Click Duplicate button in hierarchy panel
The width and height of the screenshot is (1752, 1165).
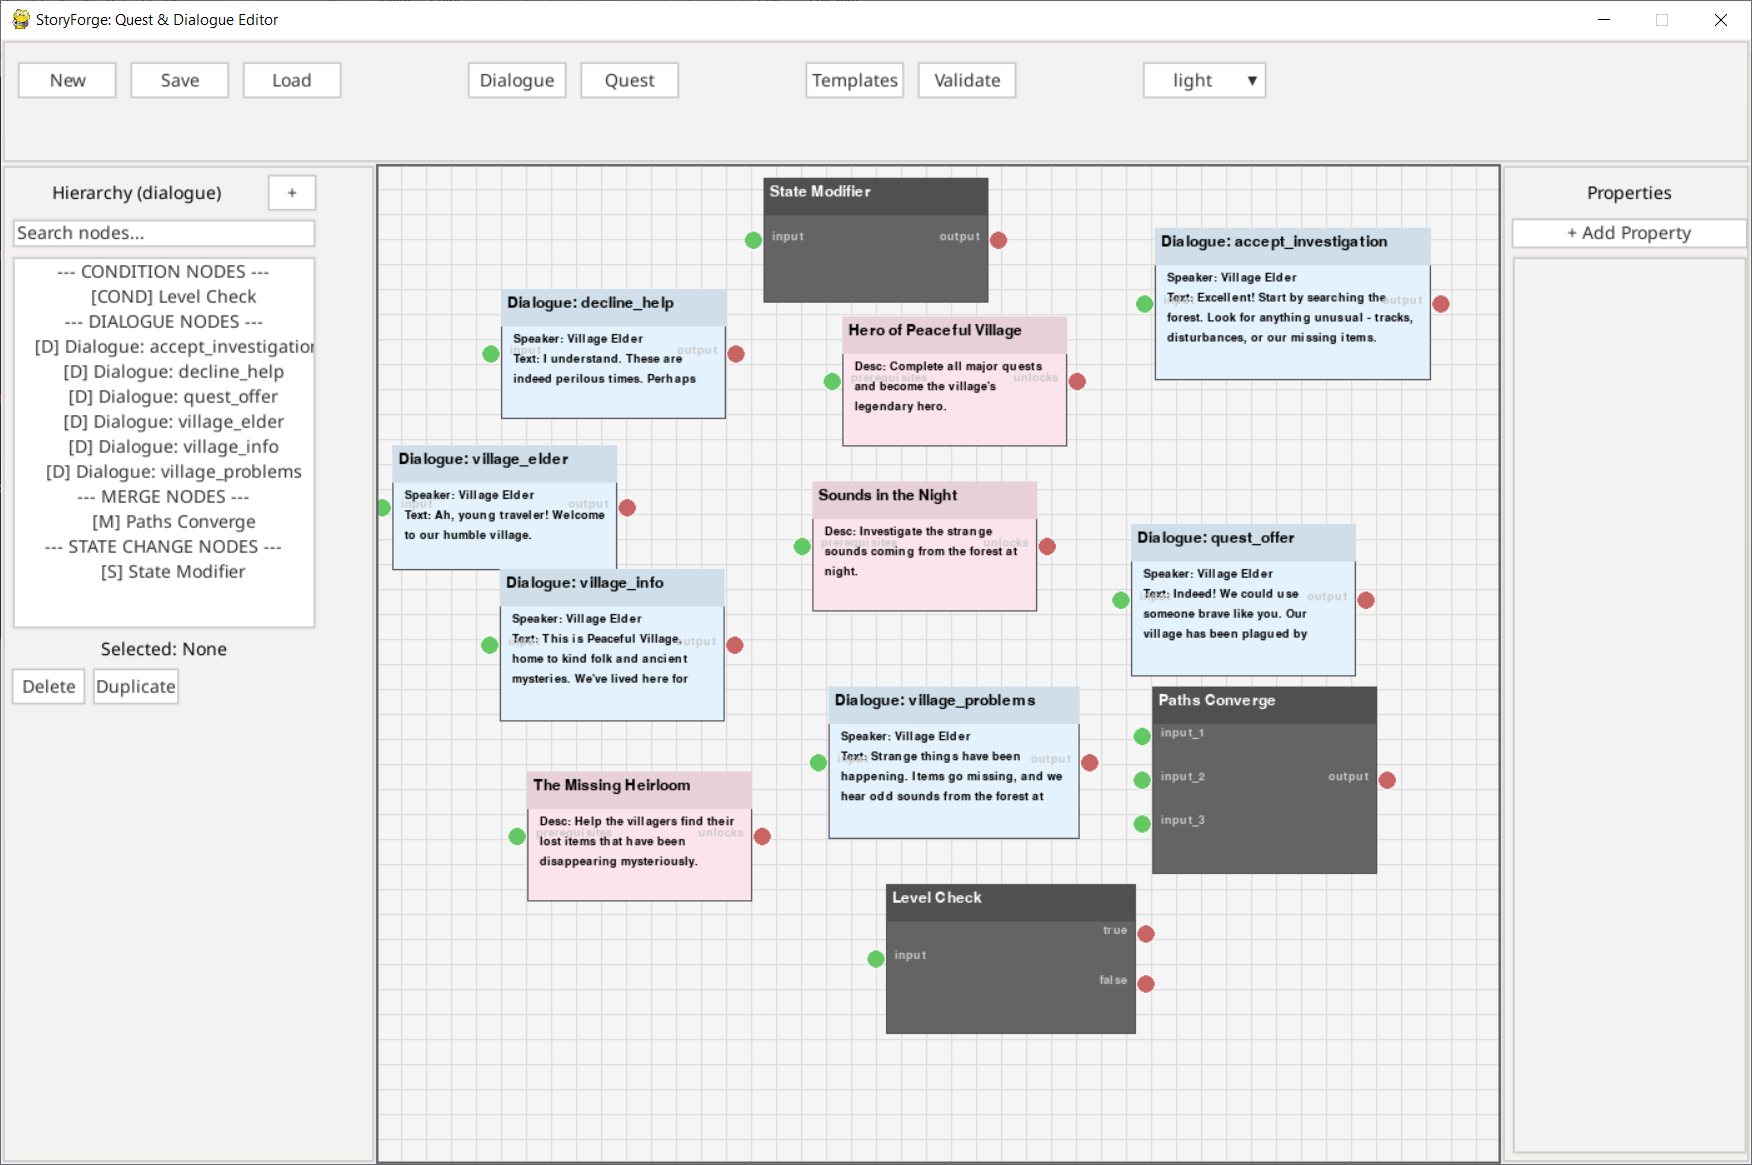(136, 686)
